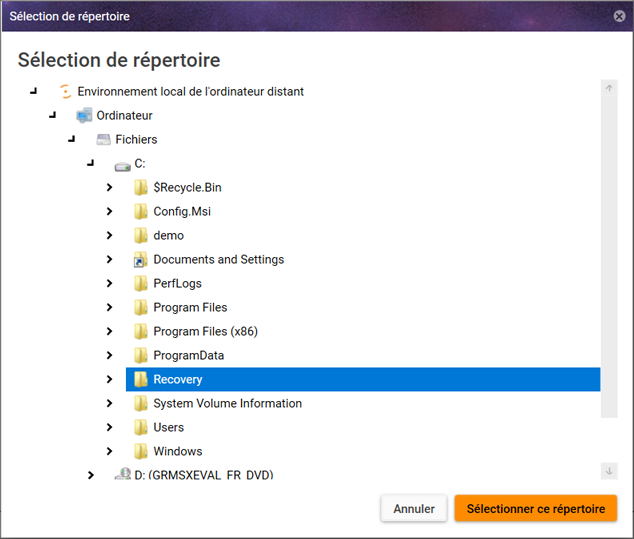Select the 'ProgramData' folder name

(188, 355)
